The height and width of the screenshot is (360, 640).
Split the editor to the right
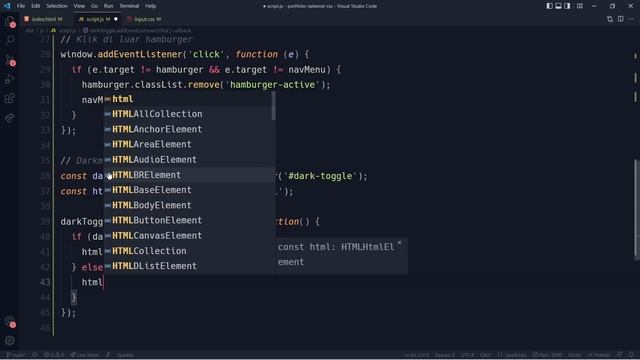(x=620, y=19)
